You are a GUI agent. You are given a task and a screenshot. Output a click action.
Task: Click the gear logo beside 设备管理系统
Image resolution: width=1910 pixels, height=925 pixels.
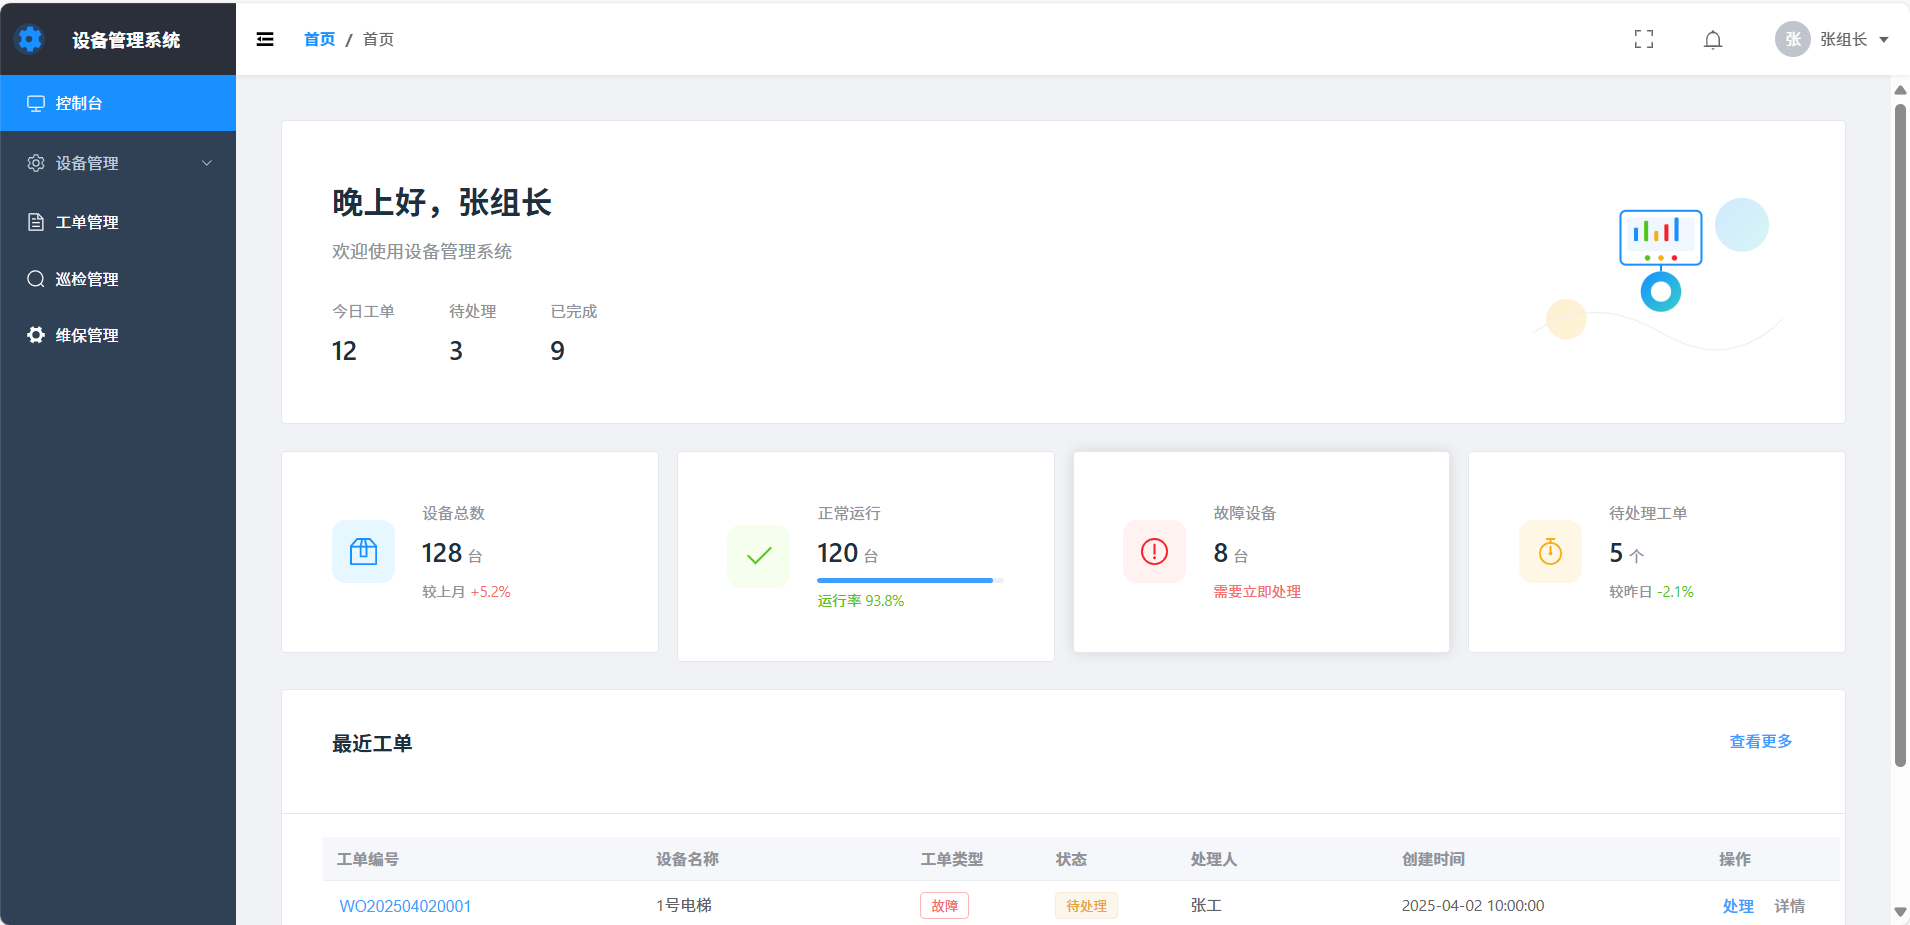pos(30,39)
